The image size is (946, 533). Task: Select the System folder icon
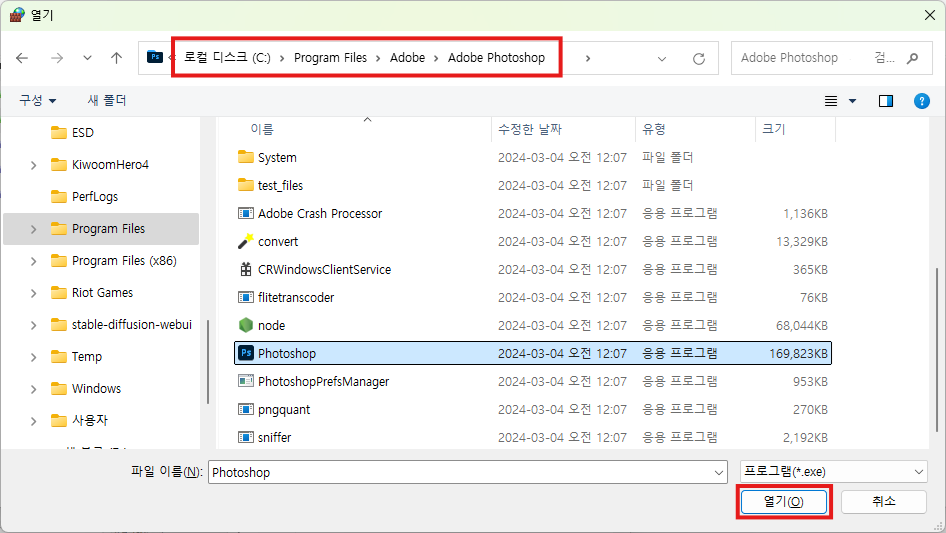(x=246, y=157)
